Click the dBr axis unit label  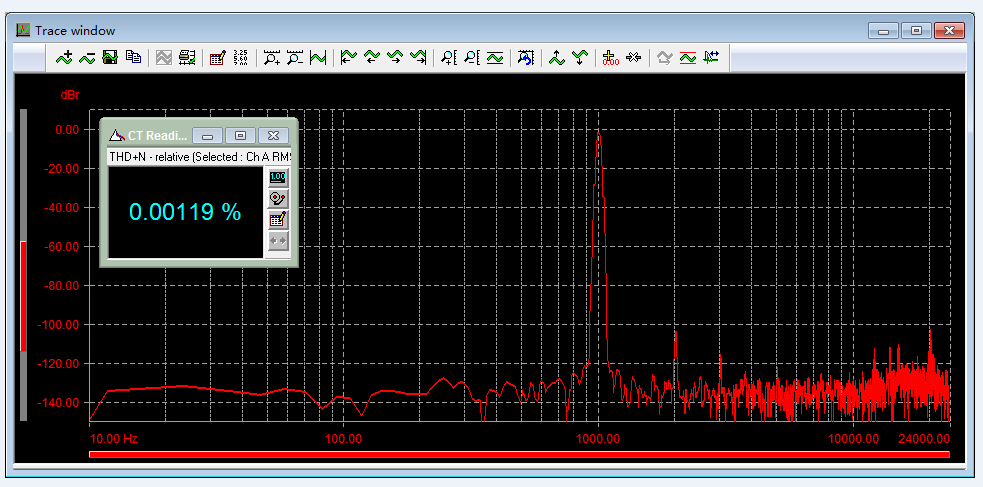pyautogui.click(x=70, y=95)
